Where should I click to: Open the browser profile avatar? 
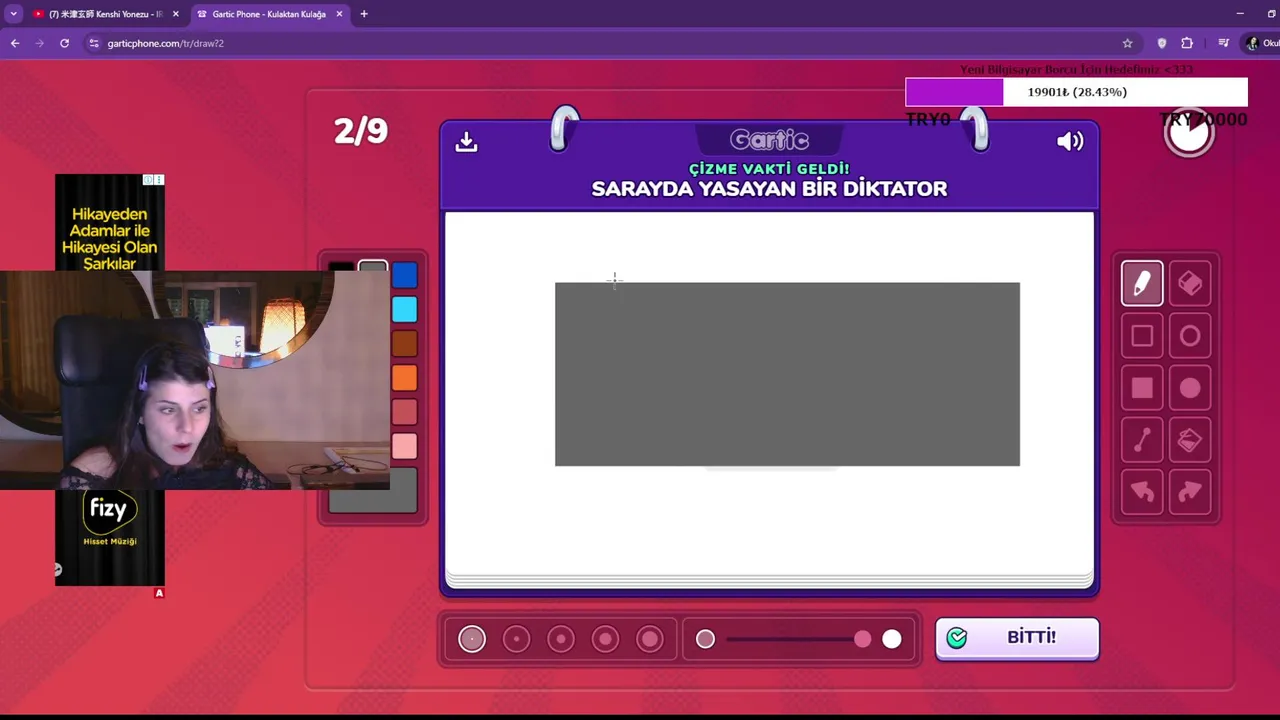pos(1252,43)
